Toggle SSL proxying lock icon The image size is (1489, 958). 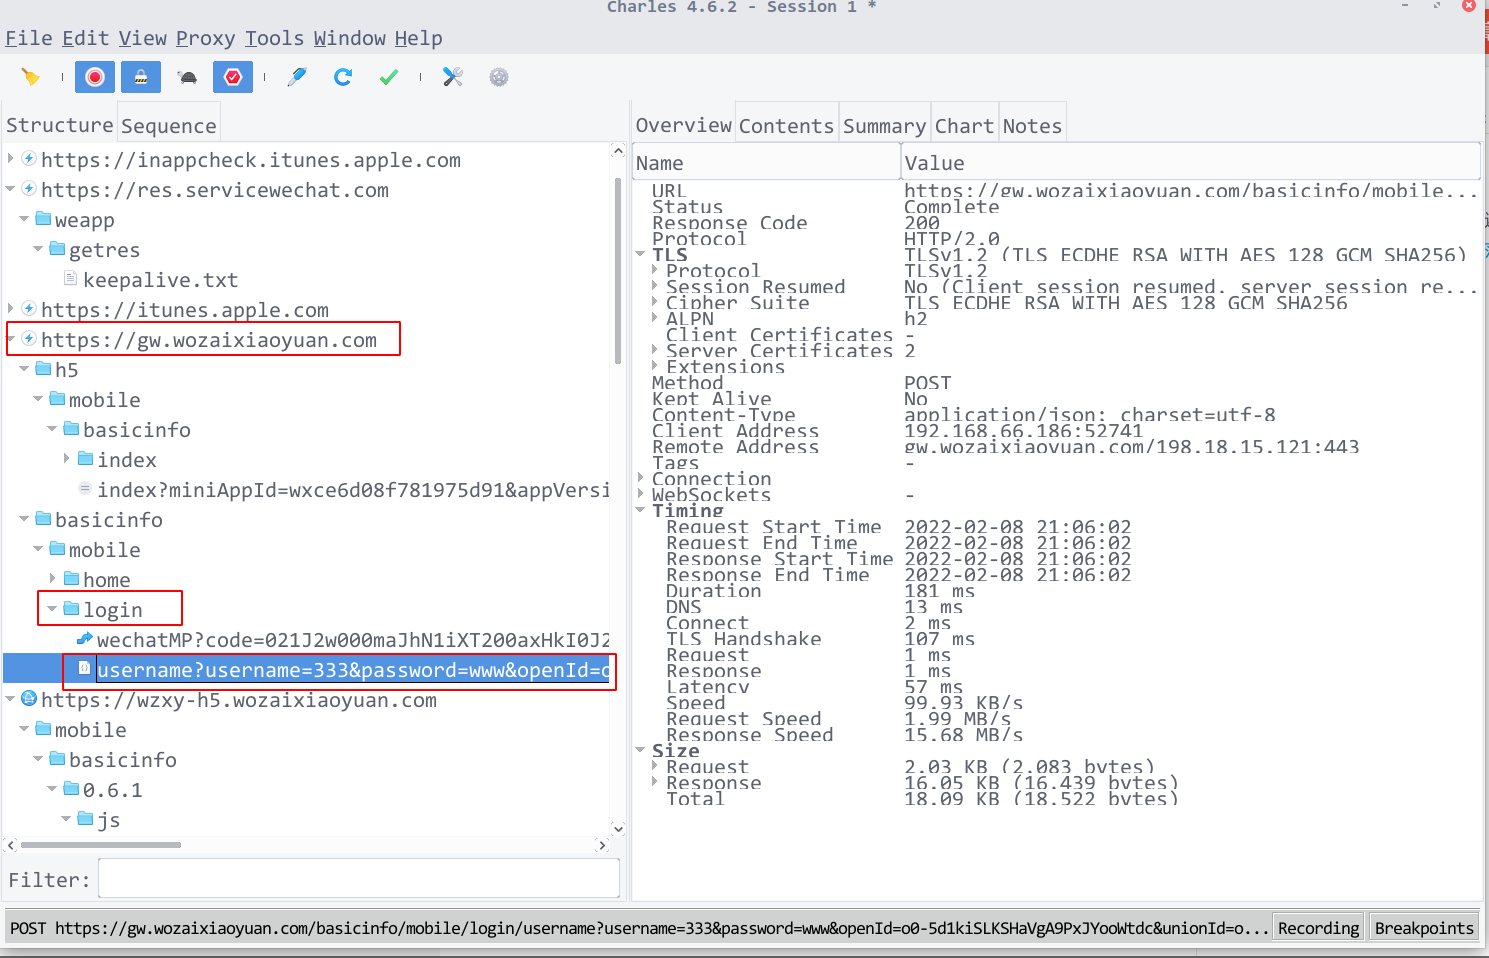pos(141,77)
